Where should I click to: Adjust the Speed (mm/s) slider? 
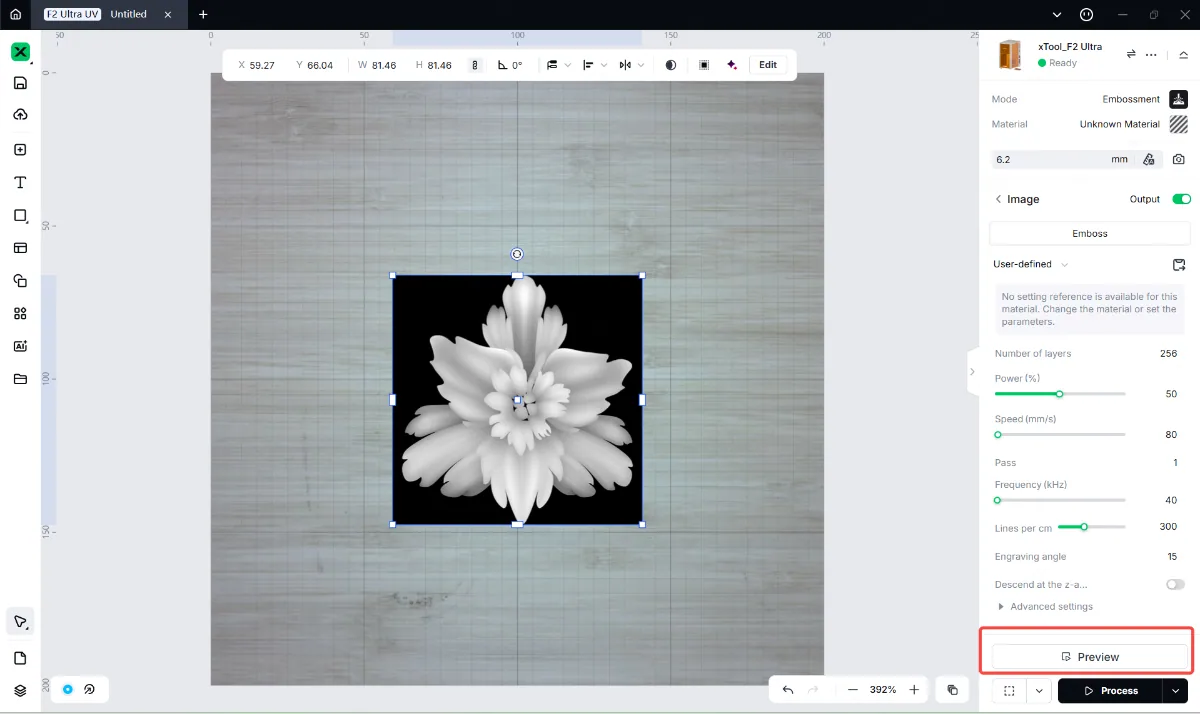[1060, 435]
